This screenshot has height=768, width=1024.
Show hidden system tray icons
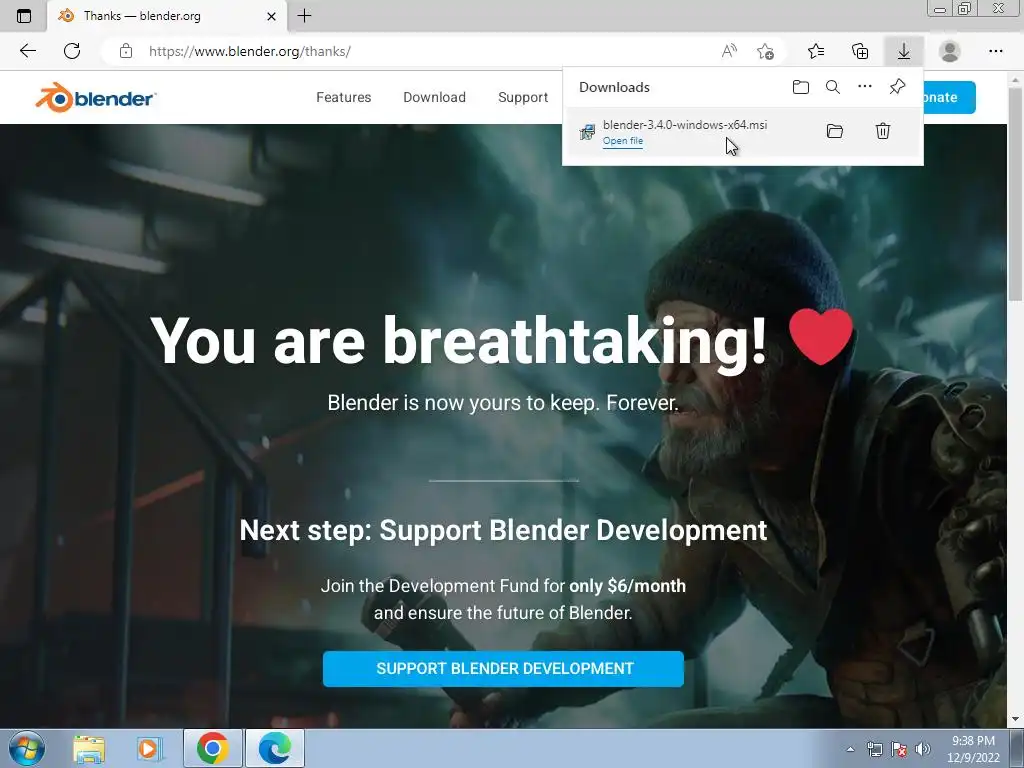[x=850, y=749]
